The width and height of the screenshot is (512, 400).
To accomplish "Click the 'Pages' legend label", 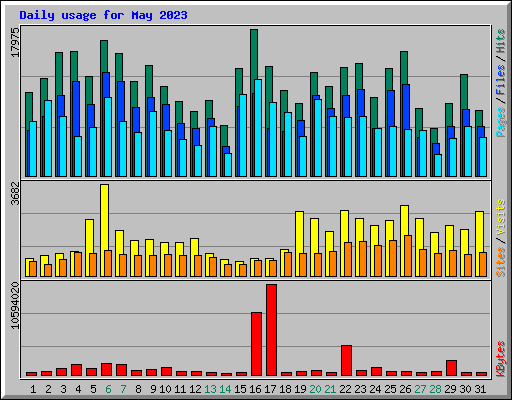I will click(501, 122).
